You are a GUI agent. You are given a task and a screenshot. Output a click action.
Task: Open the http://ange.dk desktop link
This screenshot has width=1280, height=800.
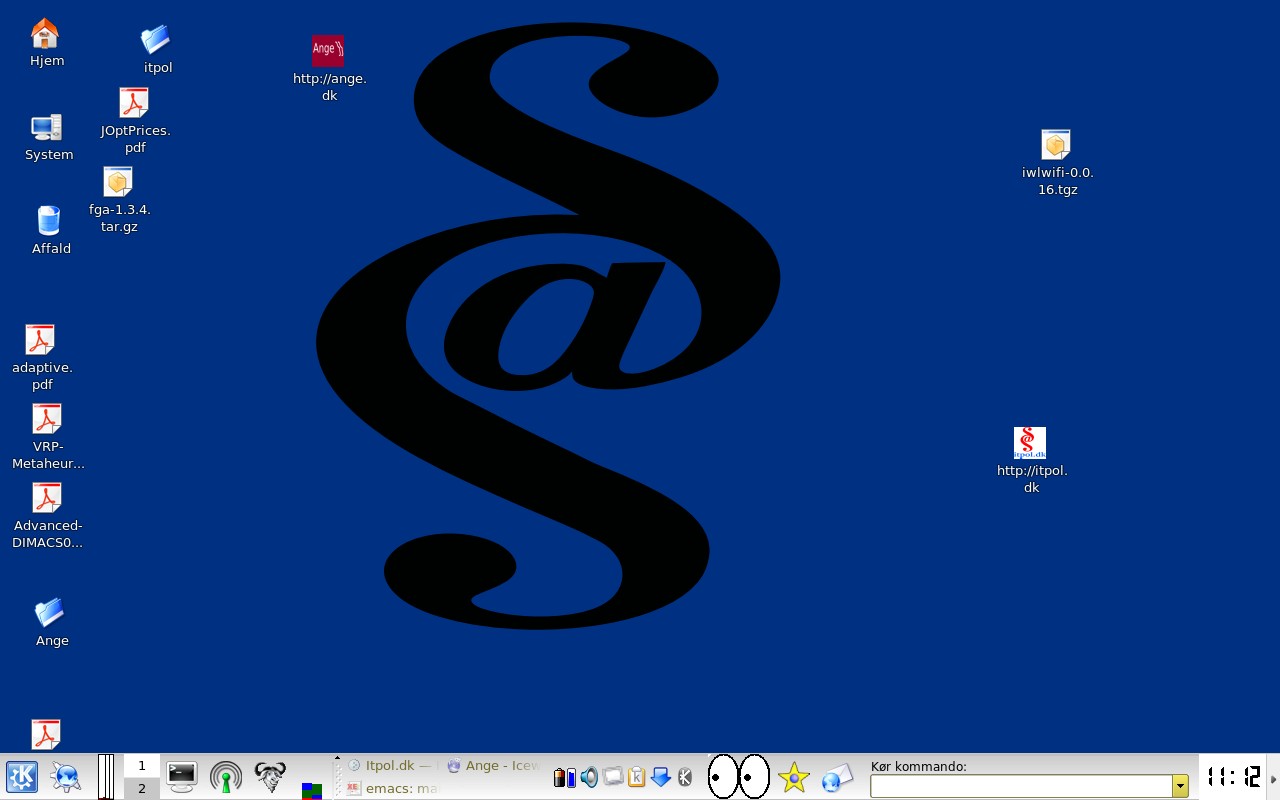pos(328,52)
